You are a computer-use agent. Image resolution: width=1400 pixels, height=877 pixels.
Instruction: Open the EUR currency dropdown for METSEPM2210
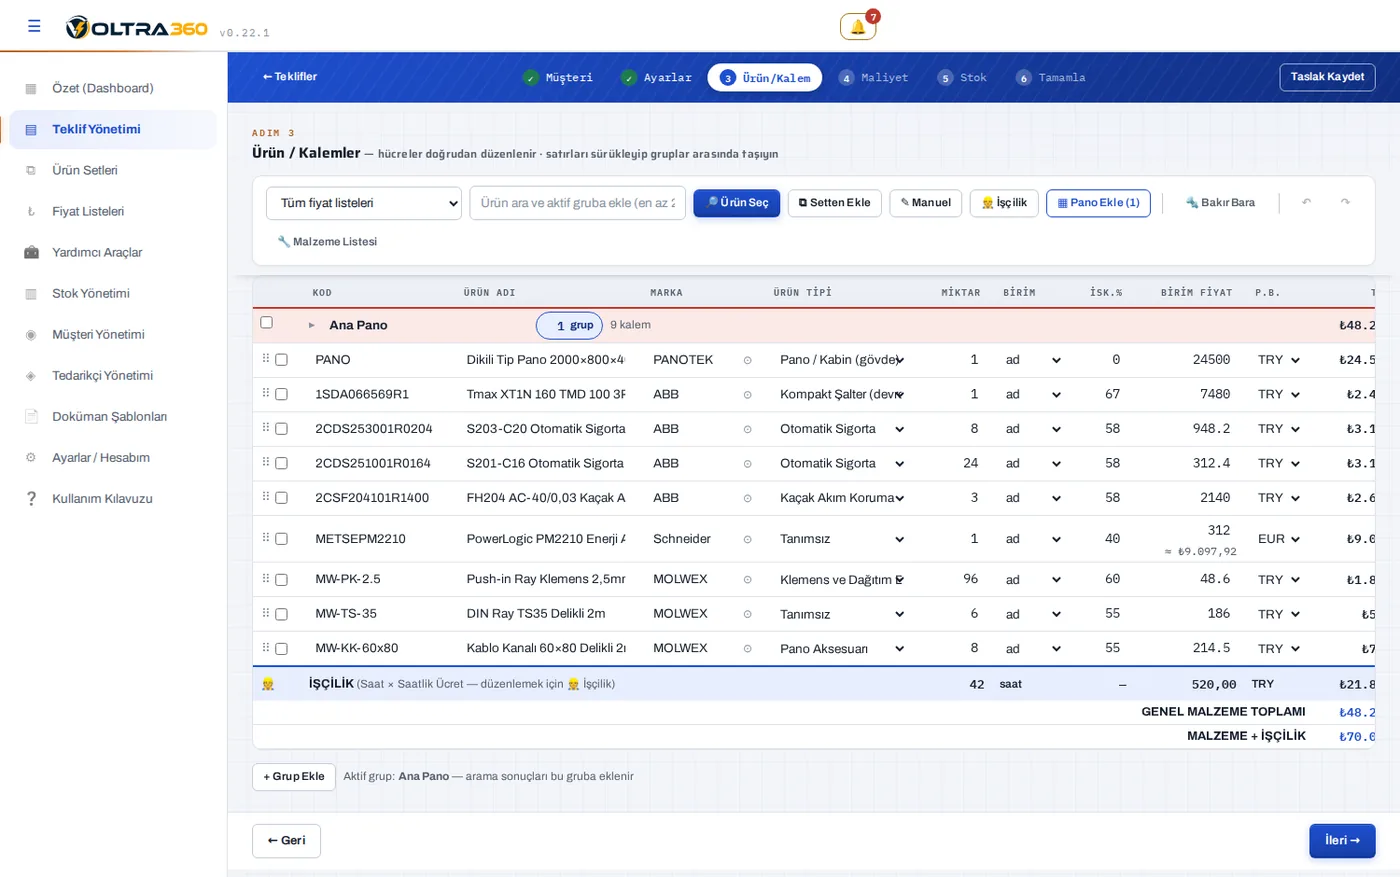pos(1279,539)
